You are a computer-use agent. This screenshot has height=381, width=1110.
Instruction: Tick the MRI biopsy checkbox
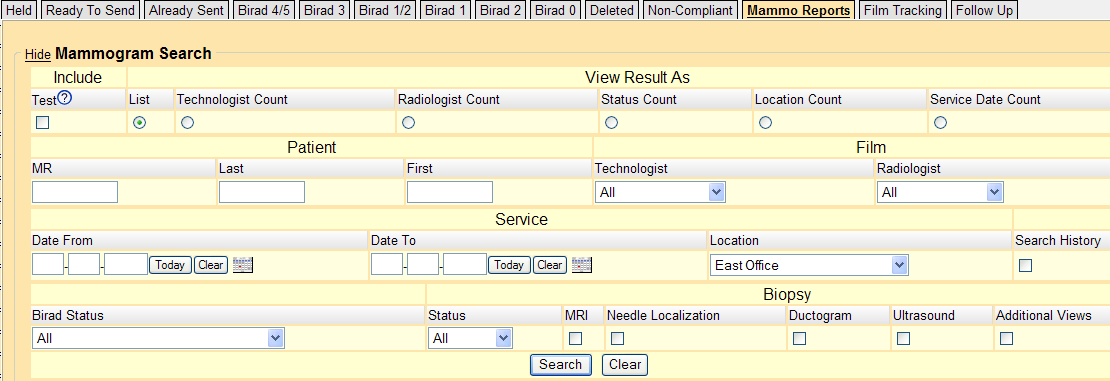tap(576, 339)
